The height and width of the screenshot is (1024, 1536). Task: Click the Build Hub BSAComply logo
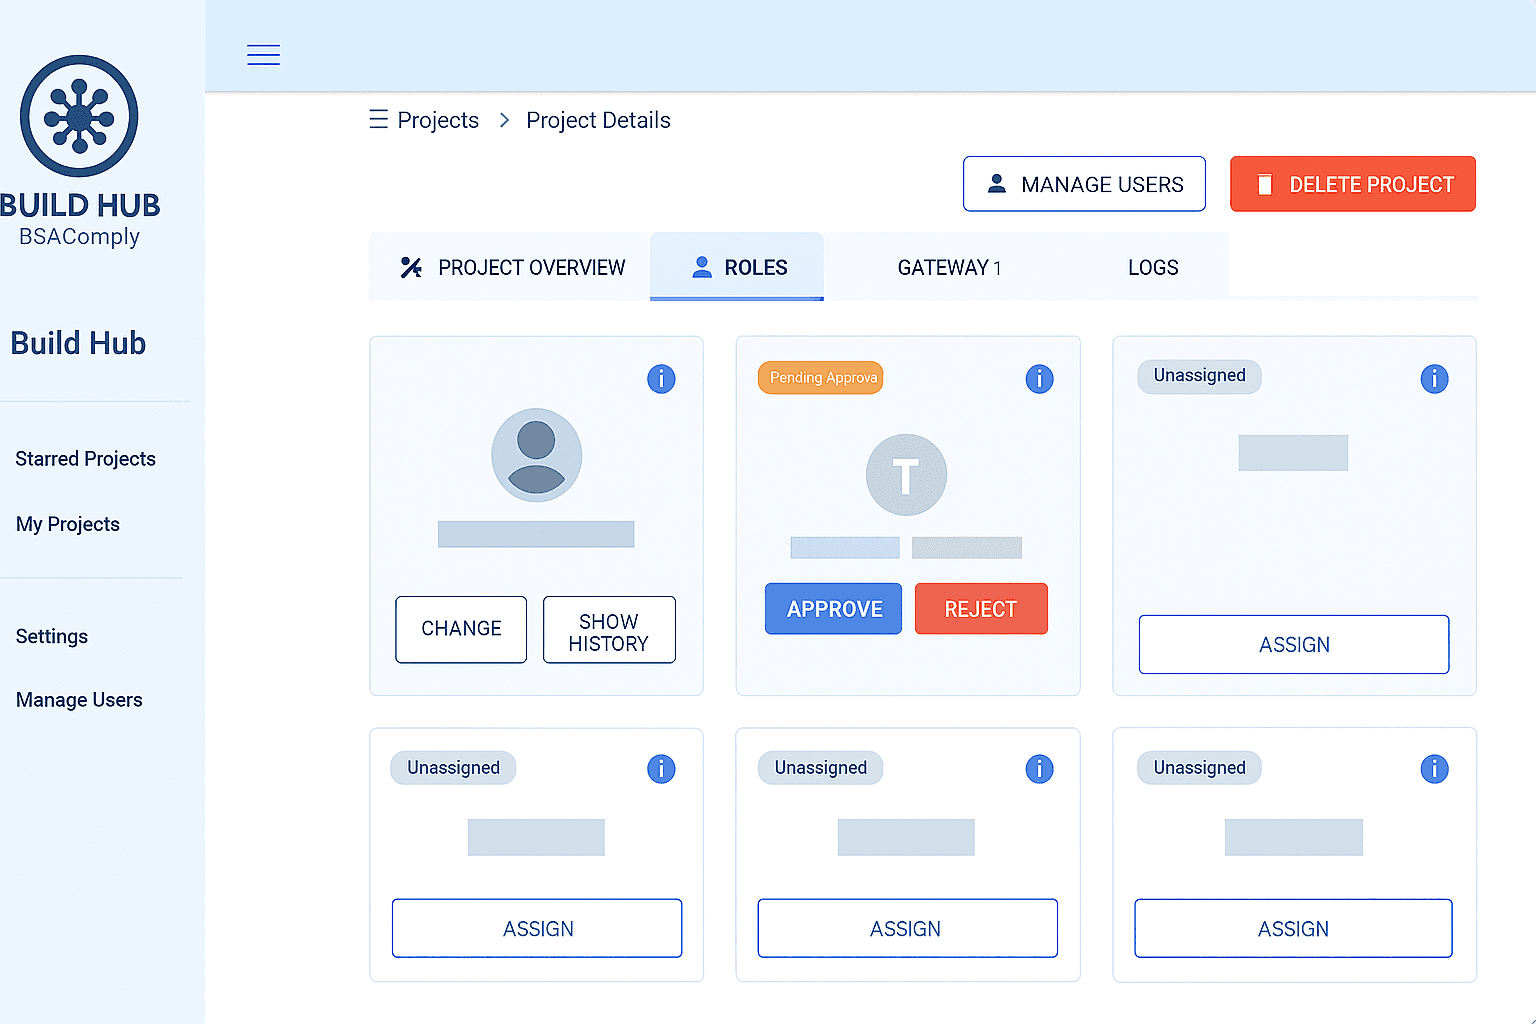[x=79, y=117]
